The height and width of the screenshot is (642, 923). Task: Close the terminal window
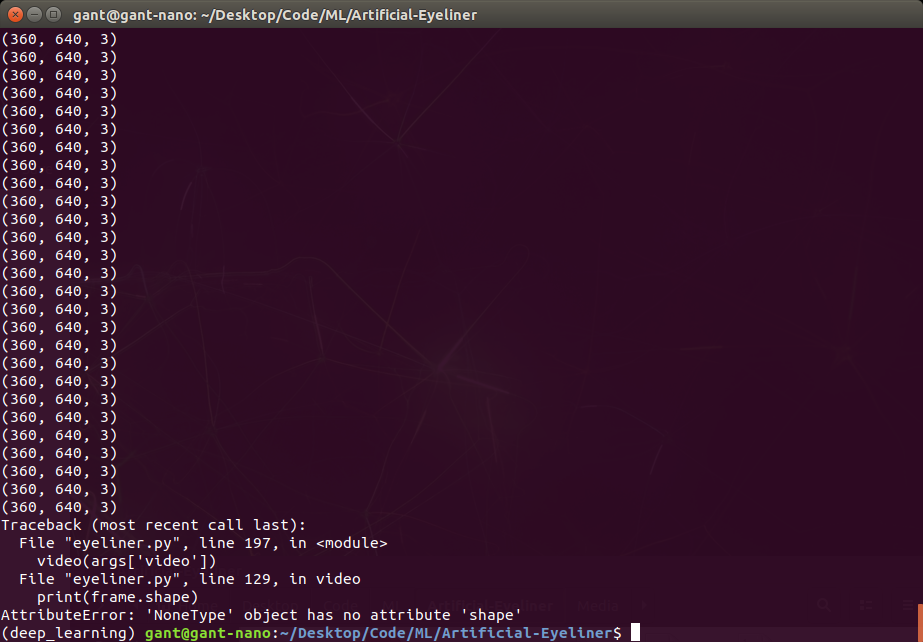[x=15, y=14]
